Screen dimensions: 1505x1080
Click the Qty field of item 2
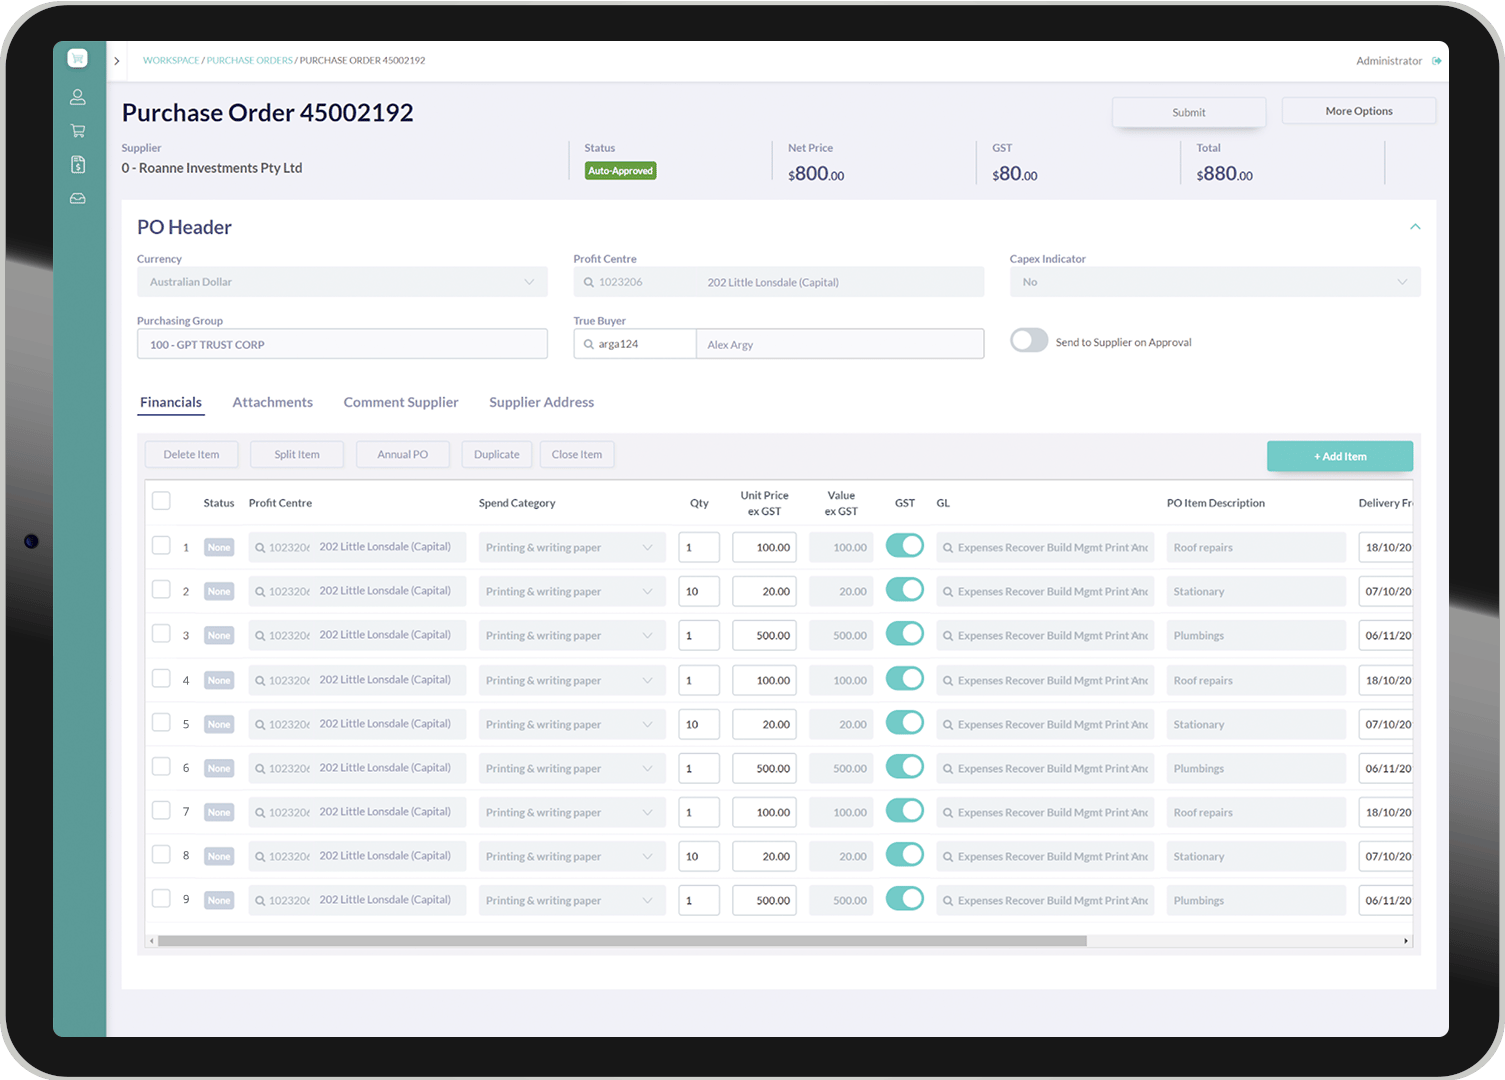coord(699,591)
